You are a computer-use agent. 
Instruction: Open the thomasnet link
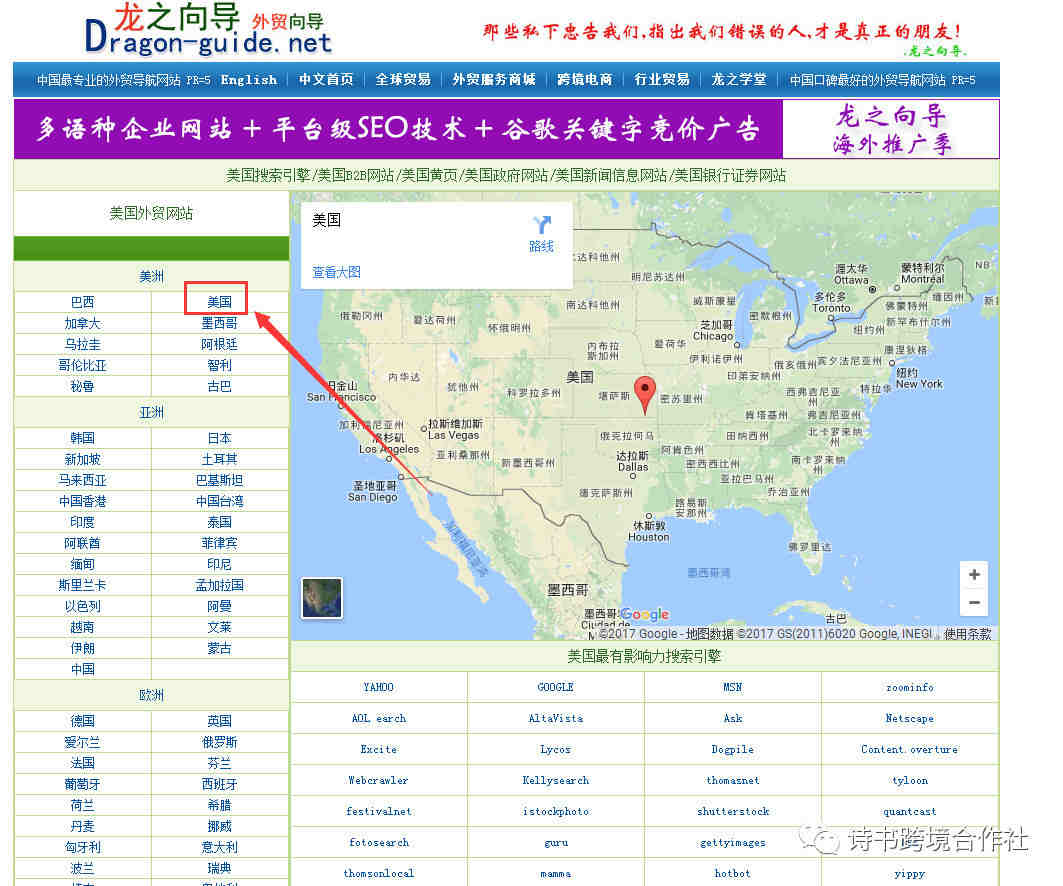(x=733, y=780)
